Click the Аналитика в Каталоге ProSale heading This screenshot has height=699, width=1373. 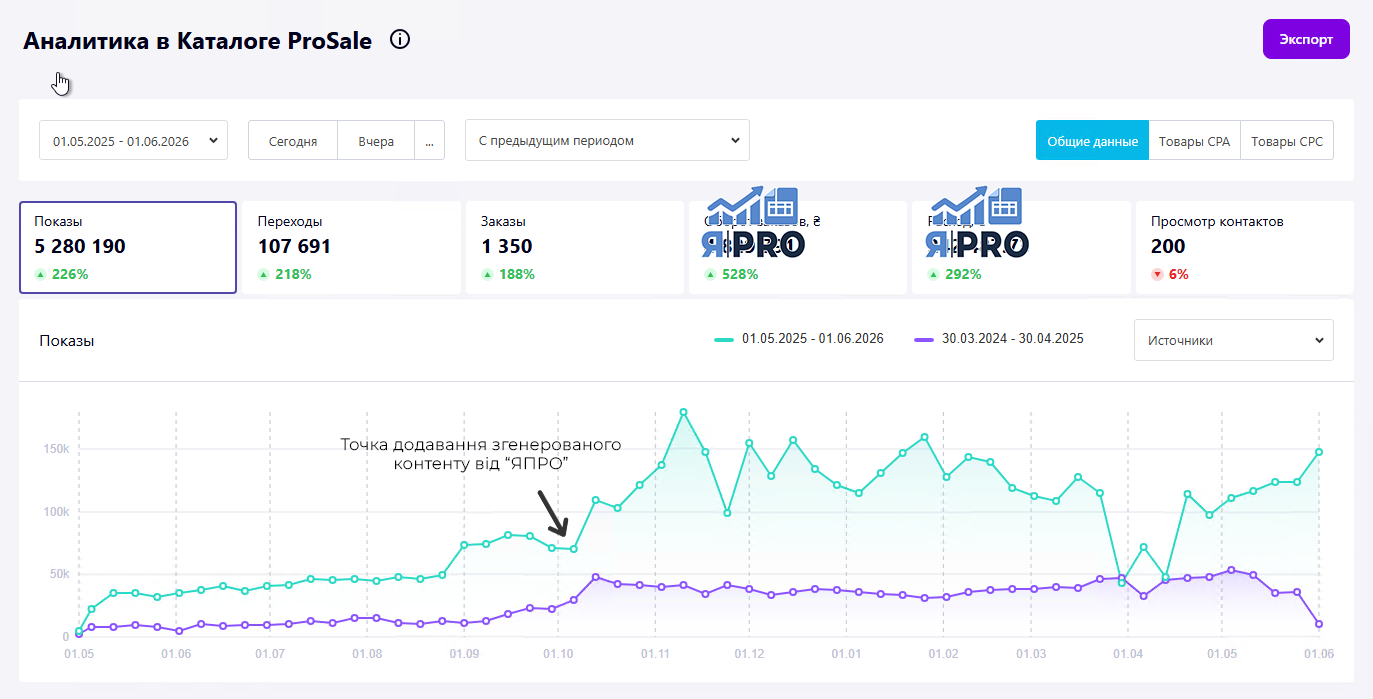click(x=197, y=41)
